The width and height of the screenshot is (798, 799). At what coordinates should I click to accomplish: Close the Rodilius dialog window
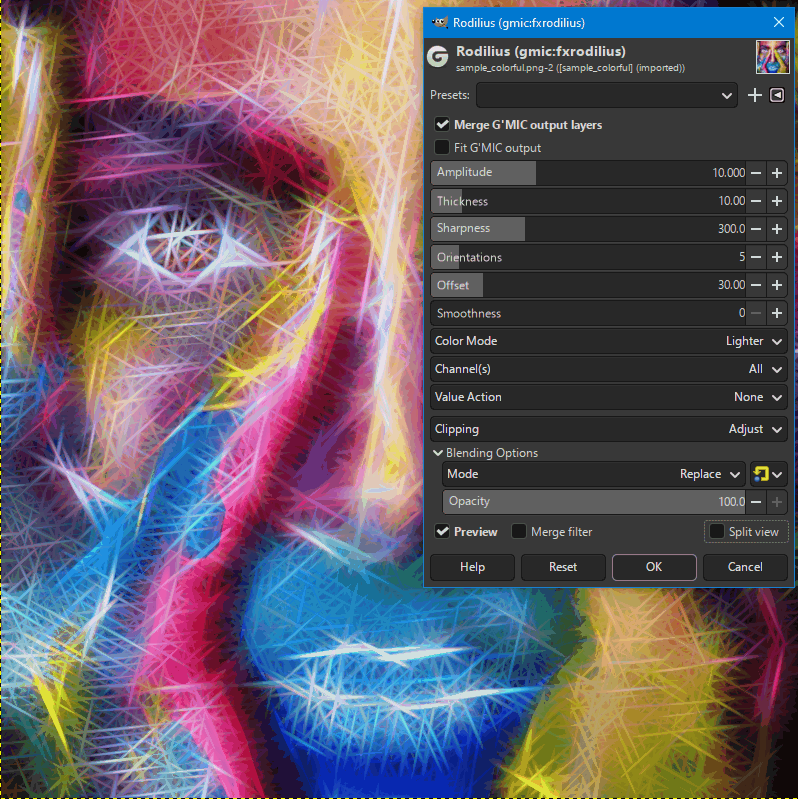[x=779, y=22]
